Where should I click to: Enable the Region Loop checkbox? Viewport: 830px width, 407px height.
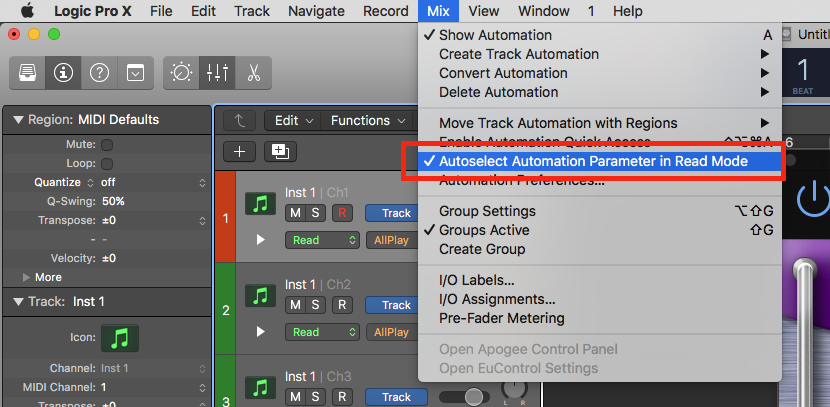click(107, 163)
